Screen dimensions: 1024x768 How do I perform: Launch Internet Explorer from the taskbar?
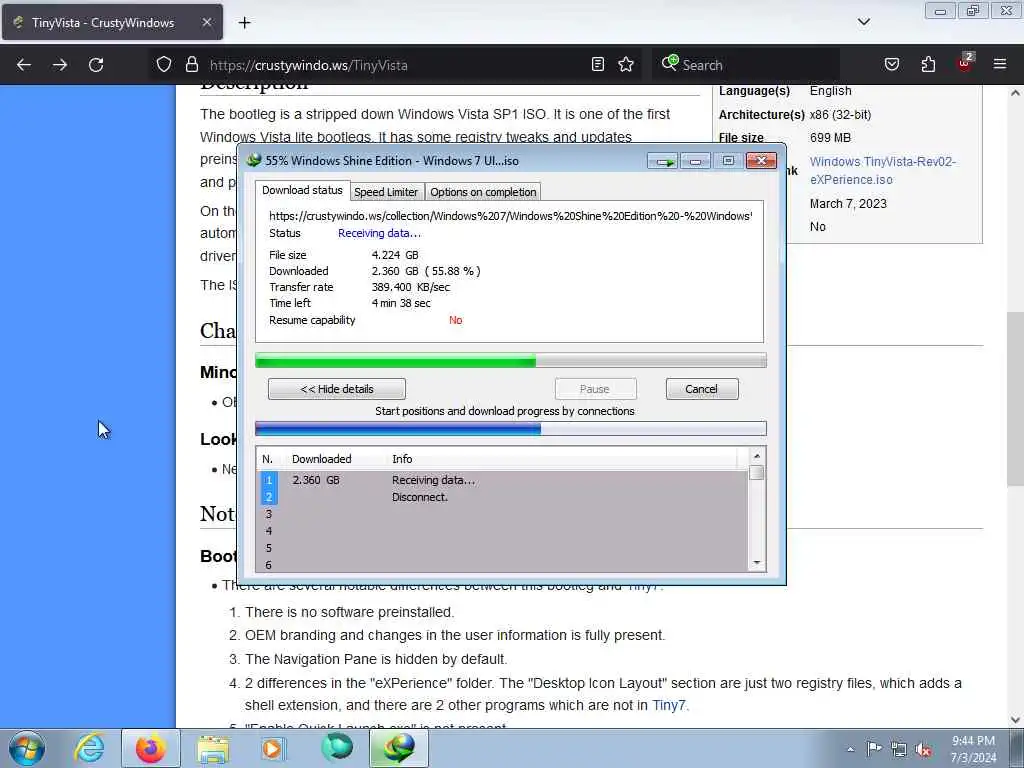tap(89, 748)
